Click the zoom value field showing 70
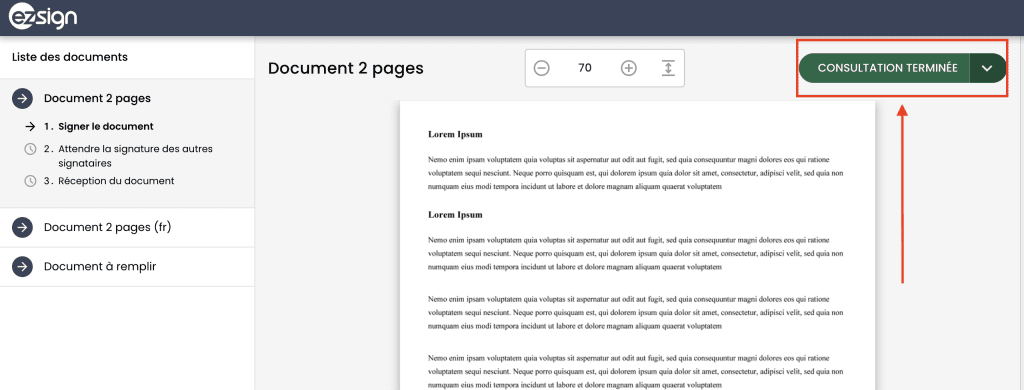The height and width of the screenshot is (390, 1024). (585, 68)
